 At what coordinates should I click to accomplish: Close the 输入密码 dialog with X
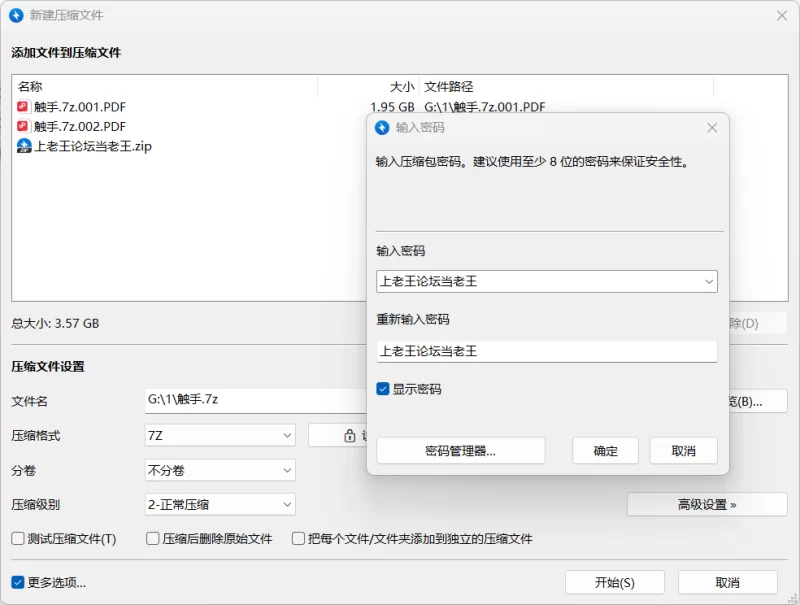click(x=712, y=128)
